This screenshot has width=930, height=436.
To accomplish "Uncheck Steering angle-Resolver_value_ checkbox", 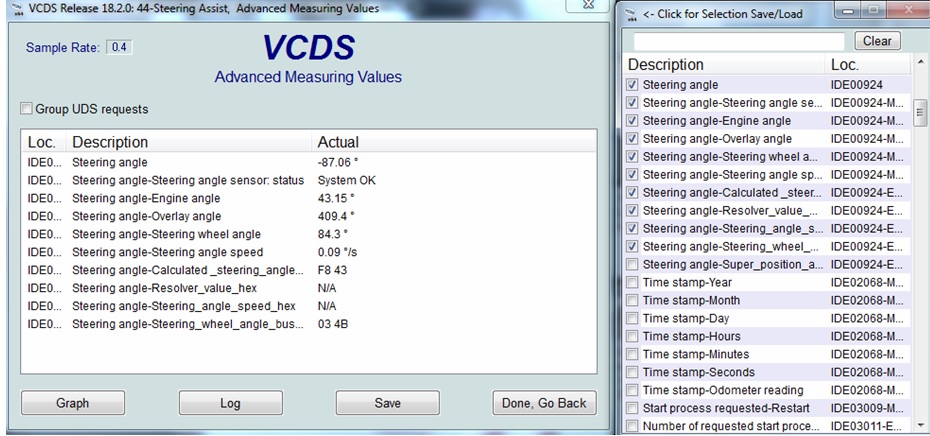I will (x=632, y=210).
